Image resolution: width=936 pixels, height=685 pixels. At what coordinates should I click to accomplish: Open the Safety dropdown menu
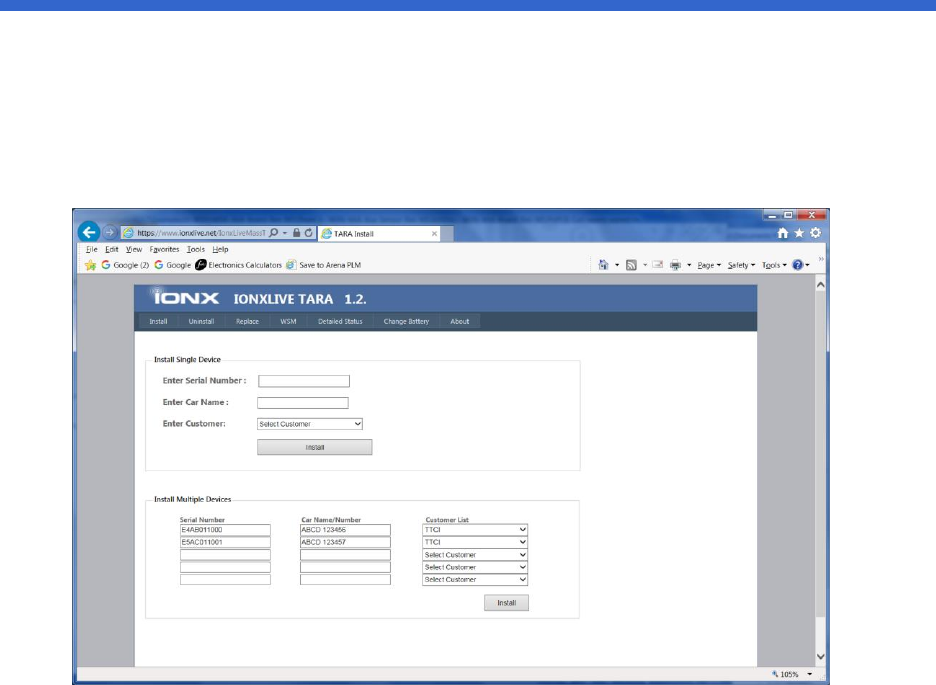741,265
